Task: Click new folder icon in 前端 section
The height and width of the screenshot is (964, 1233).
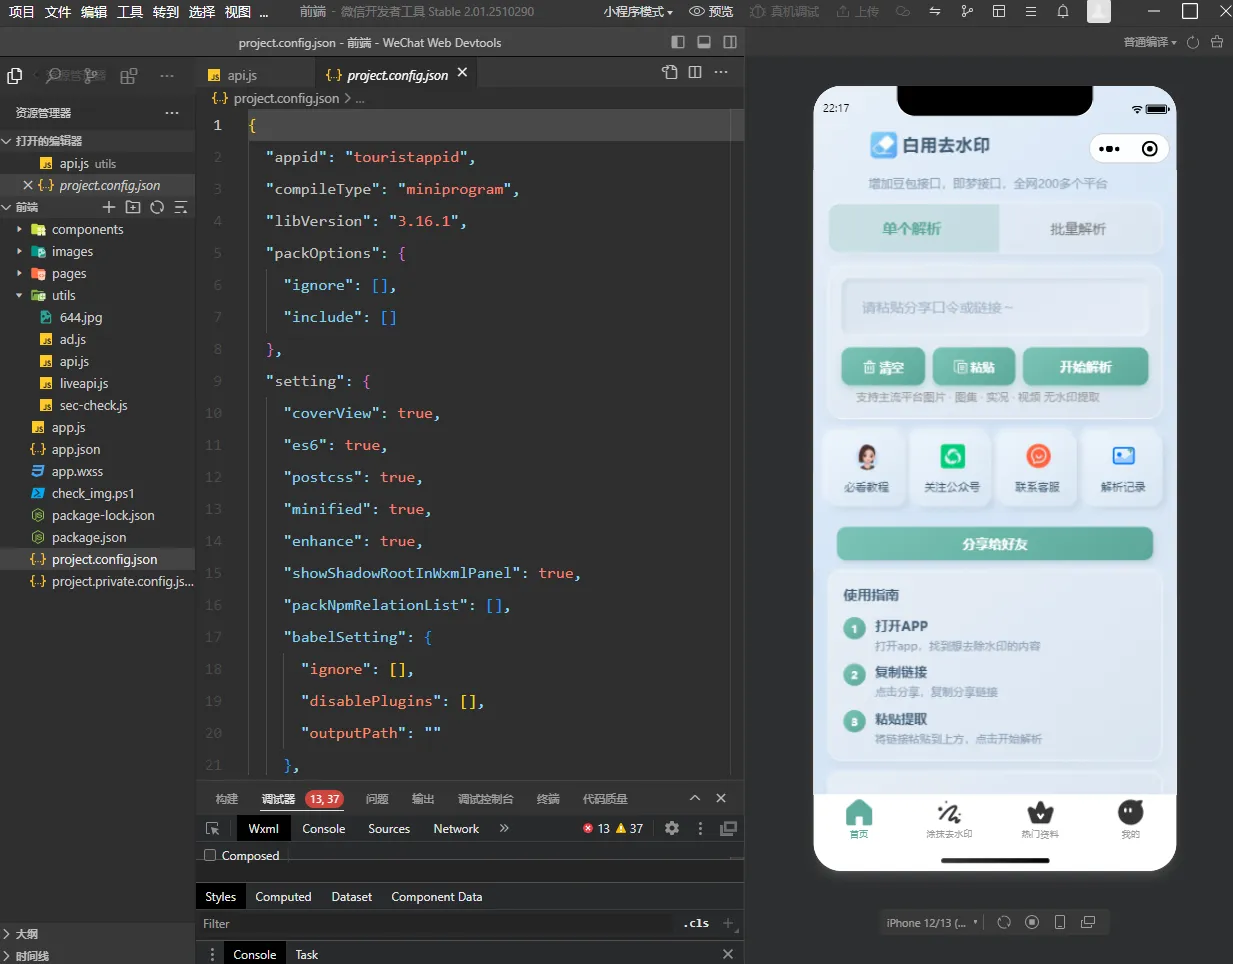Action: (133, 207)
